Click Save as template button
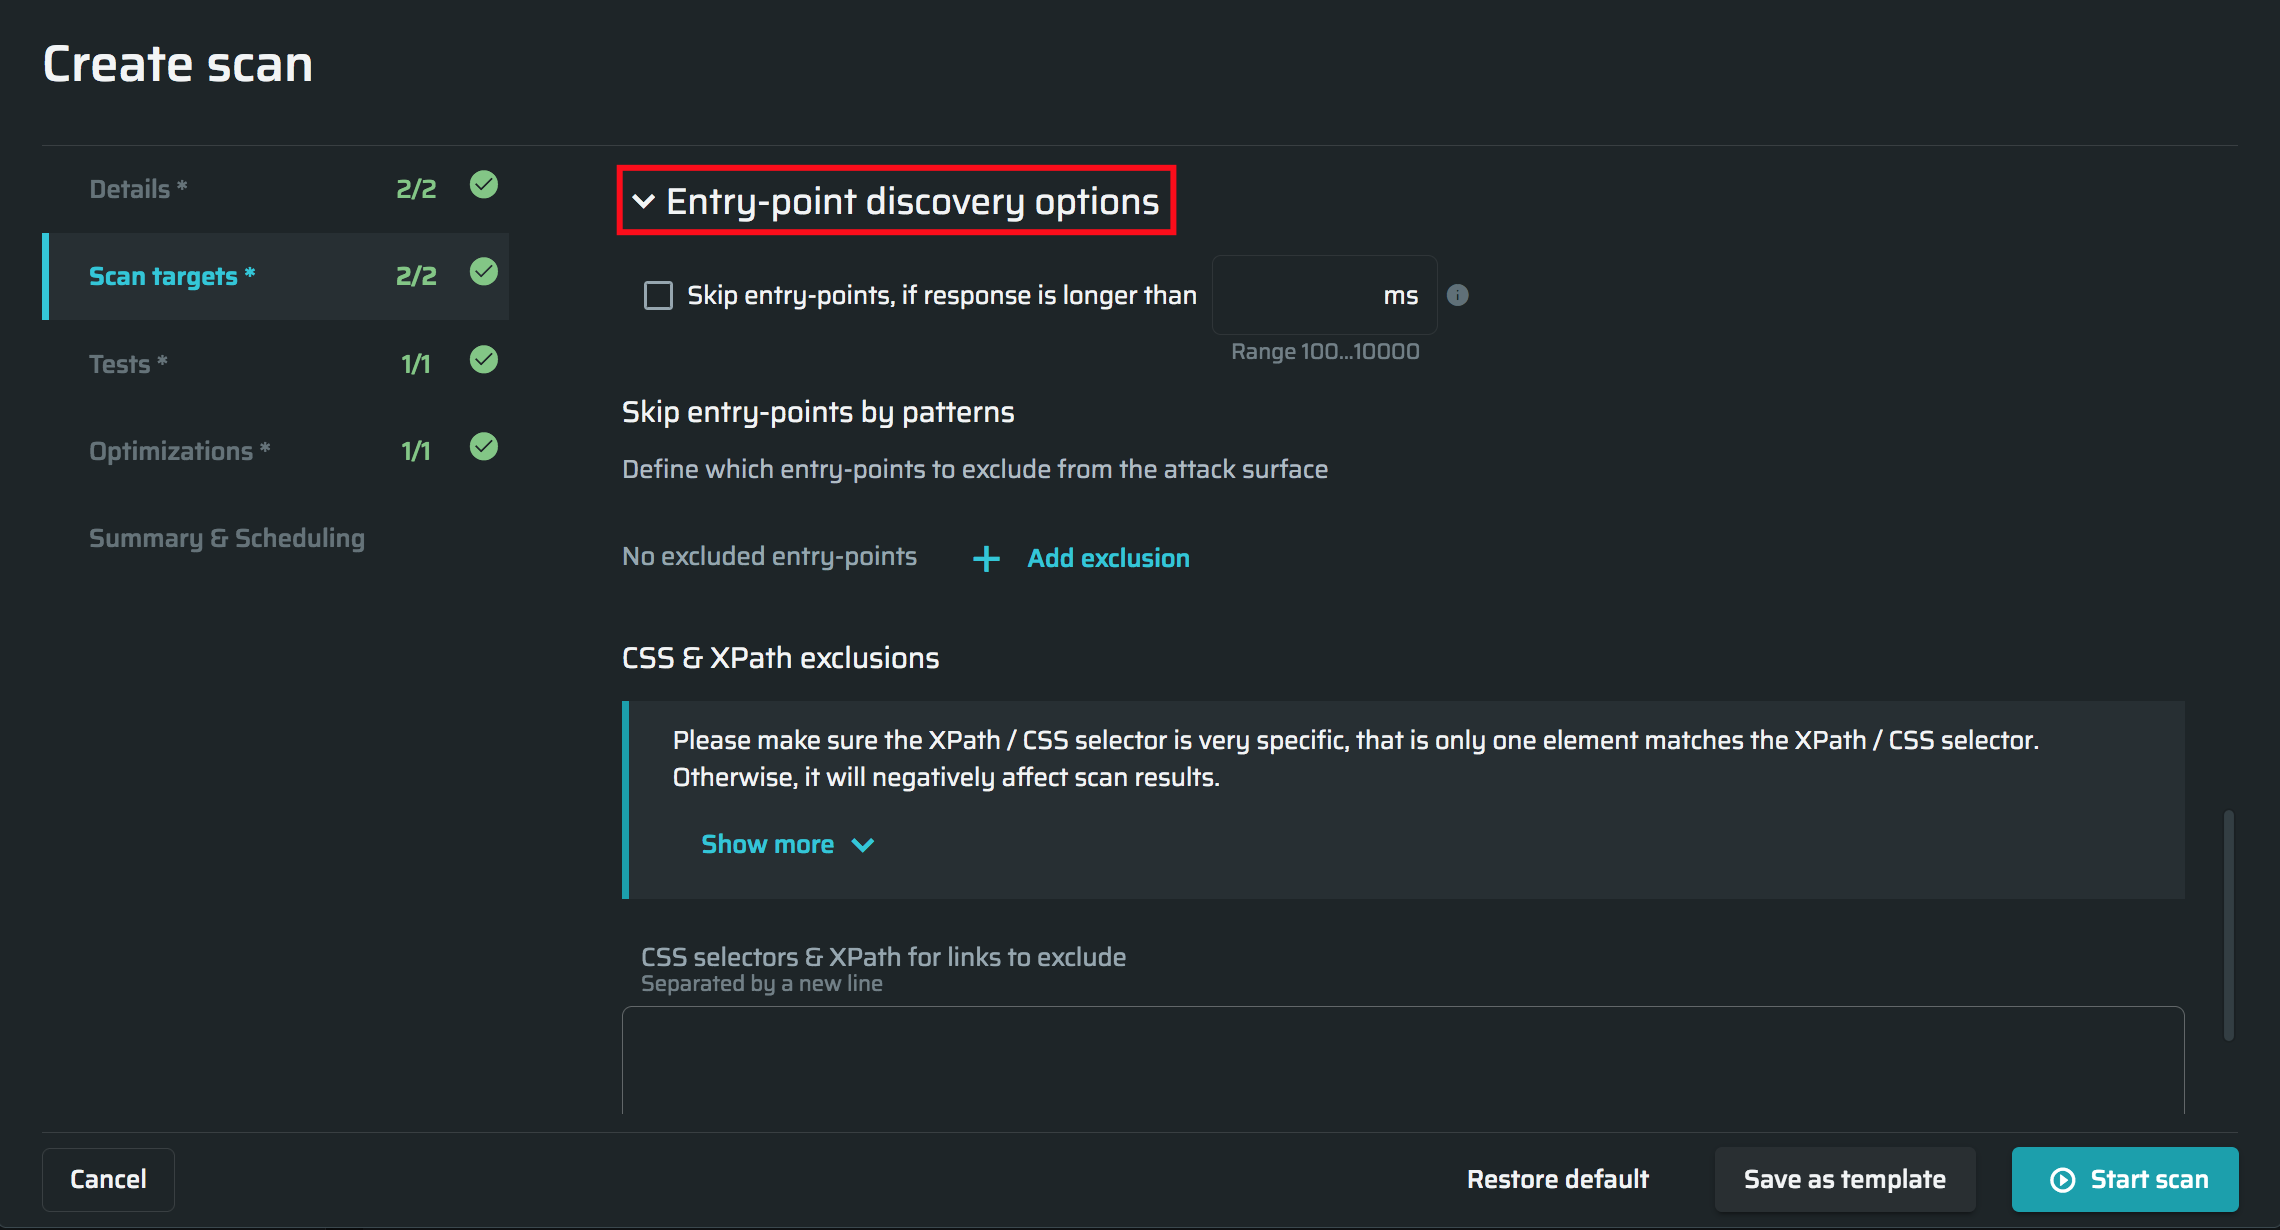Screen dimensions: 2280x1230 point(1844,1180)
